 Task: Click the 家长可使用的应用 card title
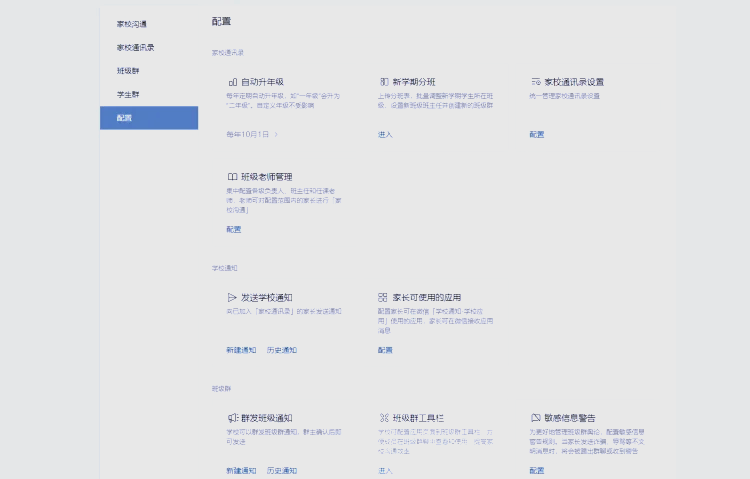[x=427, y=297]
